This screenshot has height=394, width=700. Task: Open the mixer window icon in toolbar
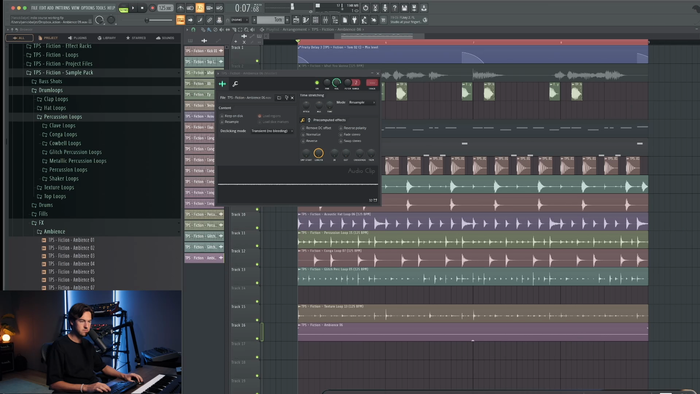[x=325, y=20]
